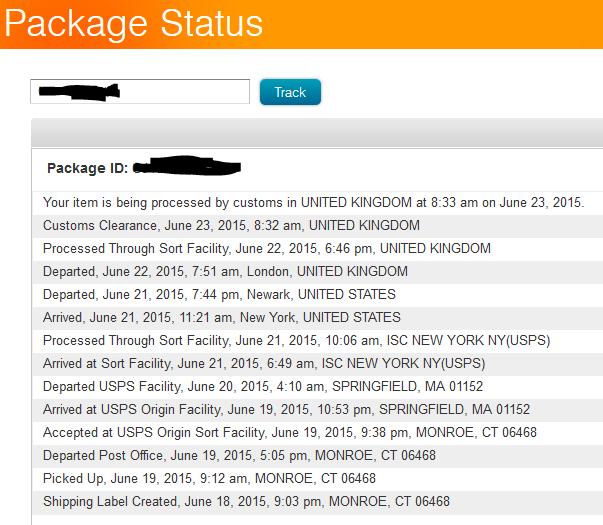
Task: Select the Customs Clearance June 23 row
Action: point(231,225)
